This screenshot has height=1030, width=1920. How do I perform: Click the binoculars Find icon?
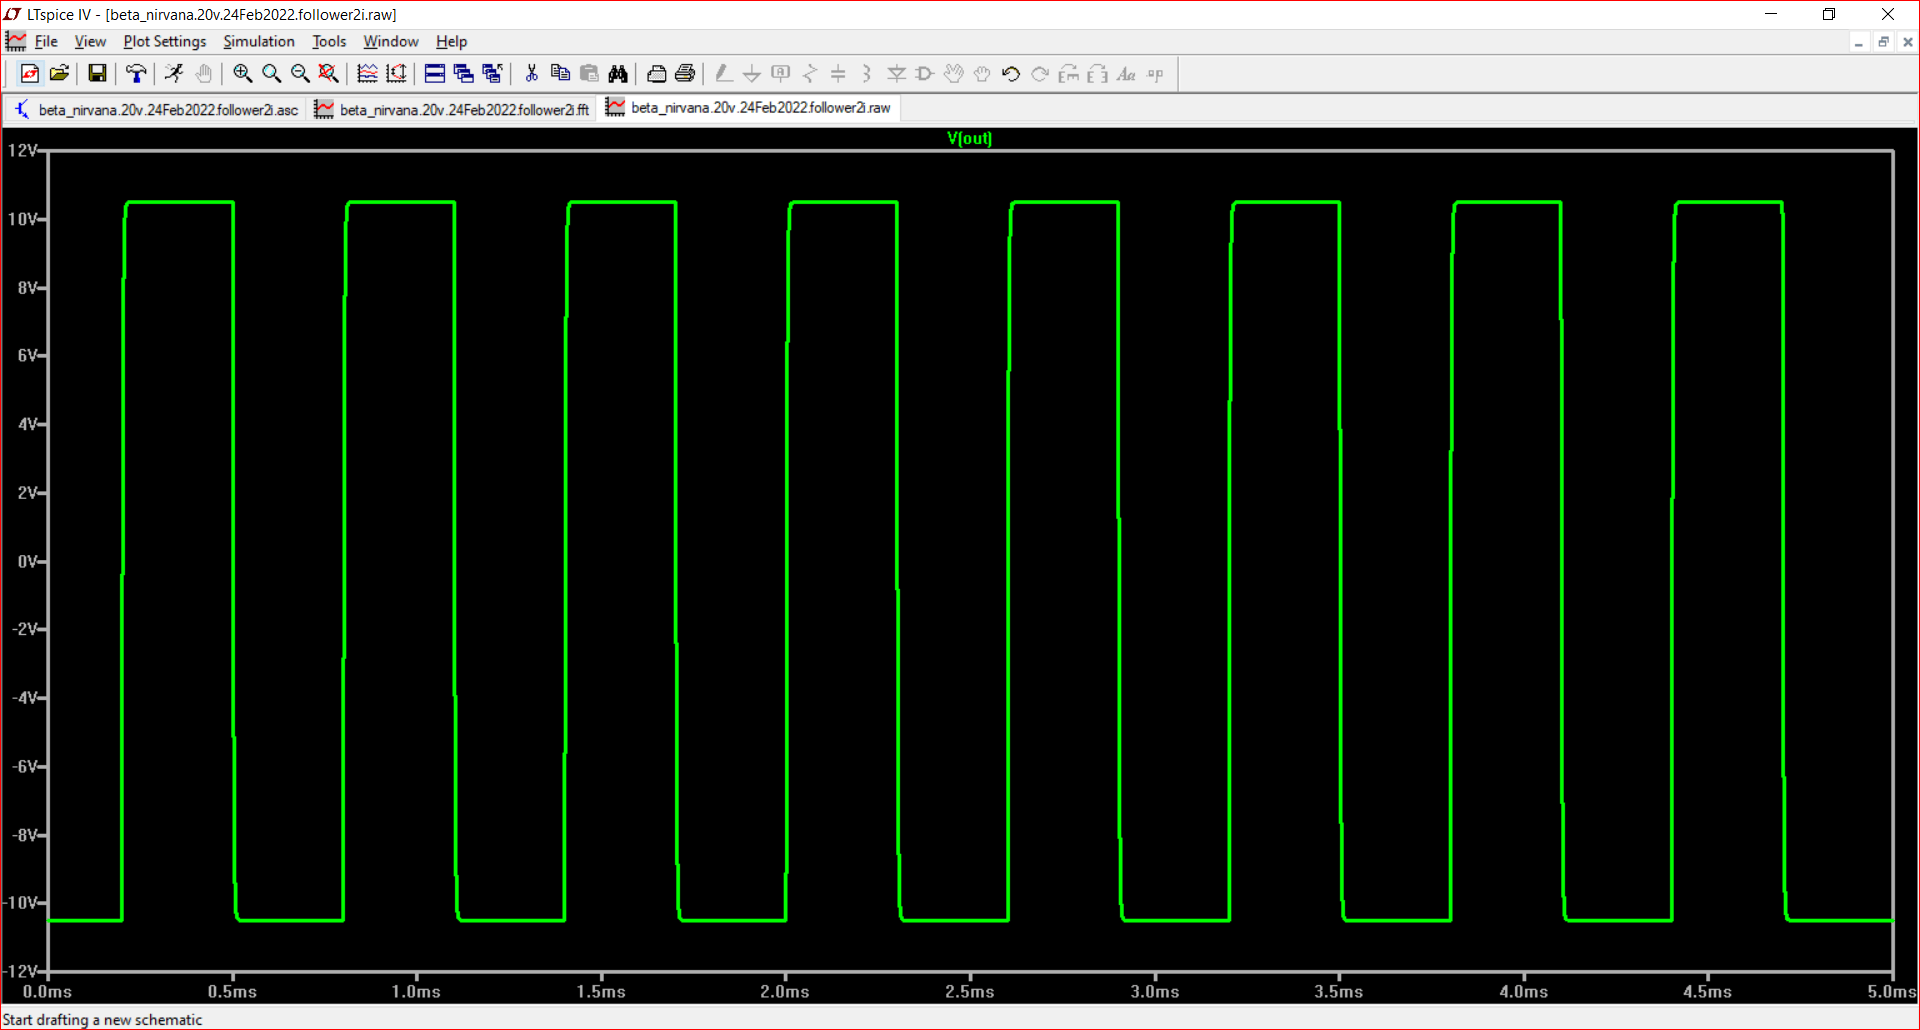pos(618,74)
